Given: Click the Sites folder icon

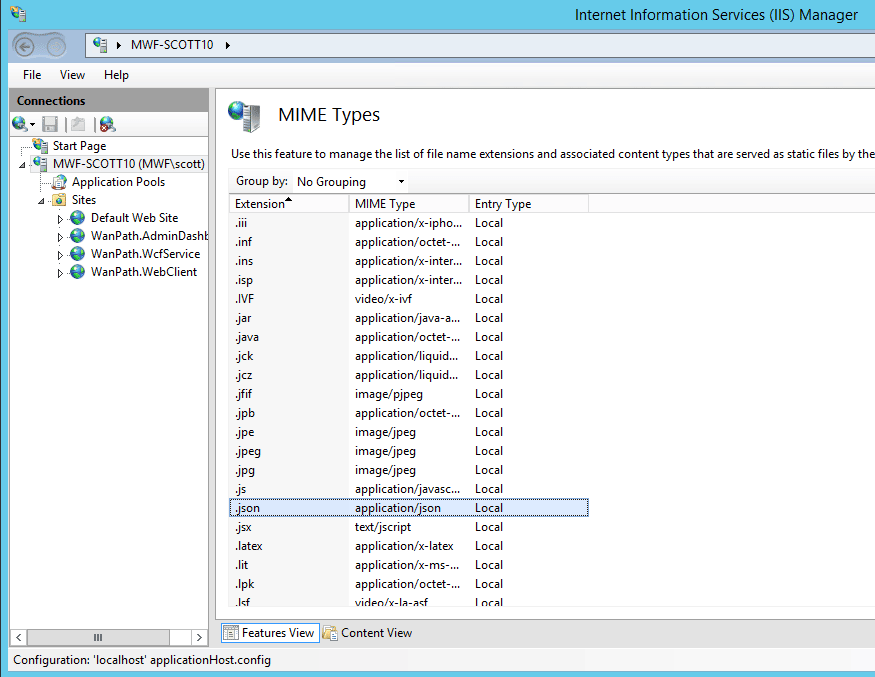Looking at the screenshot, I should pyautogui.click(x=59, y=200).
